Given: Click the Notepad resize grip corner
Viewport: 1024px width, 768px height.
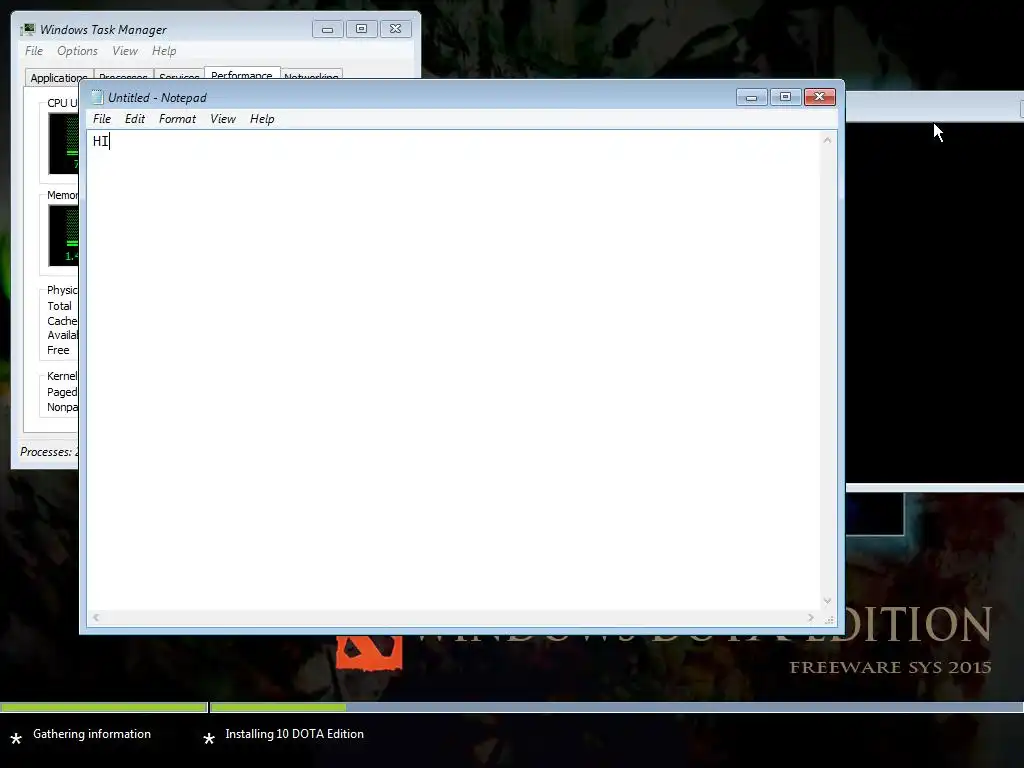Looking at the screenshot, I should pyautogui.click(x=829, y=619).
